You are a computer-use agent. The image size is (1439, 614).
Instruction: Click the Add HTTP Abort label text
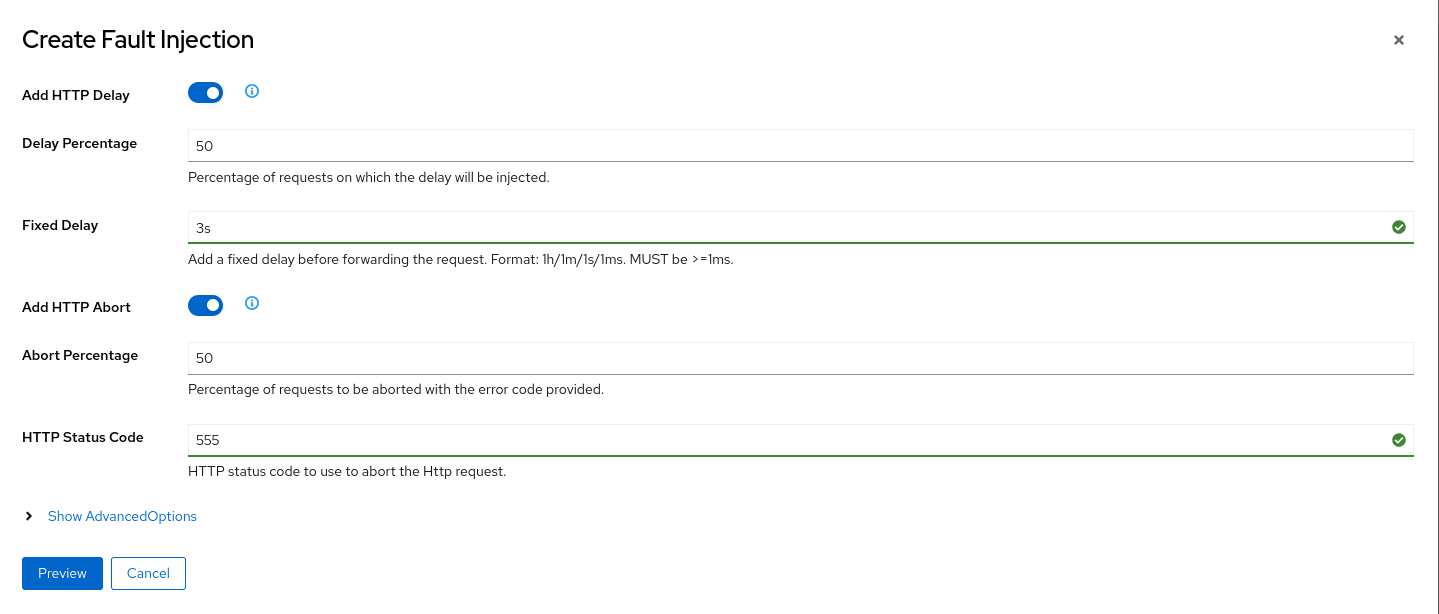[x=76, y=308]
